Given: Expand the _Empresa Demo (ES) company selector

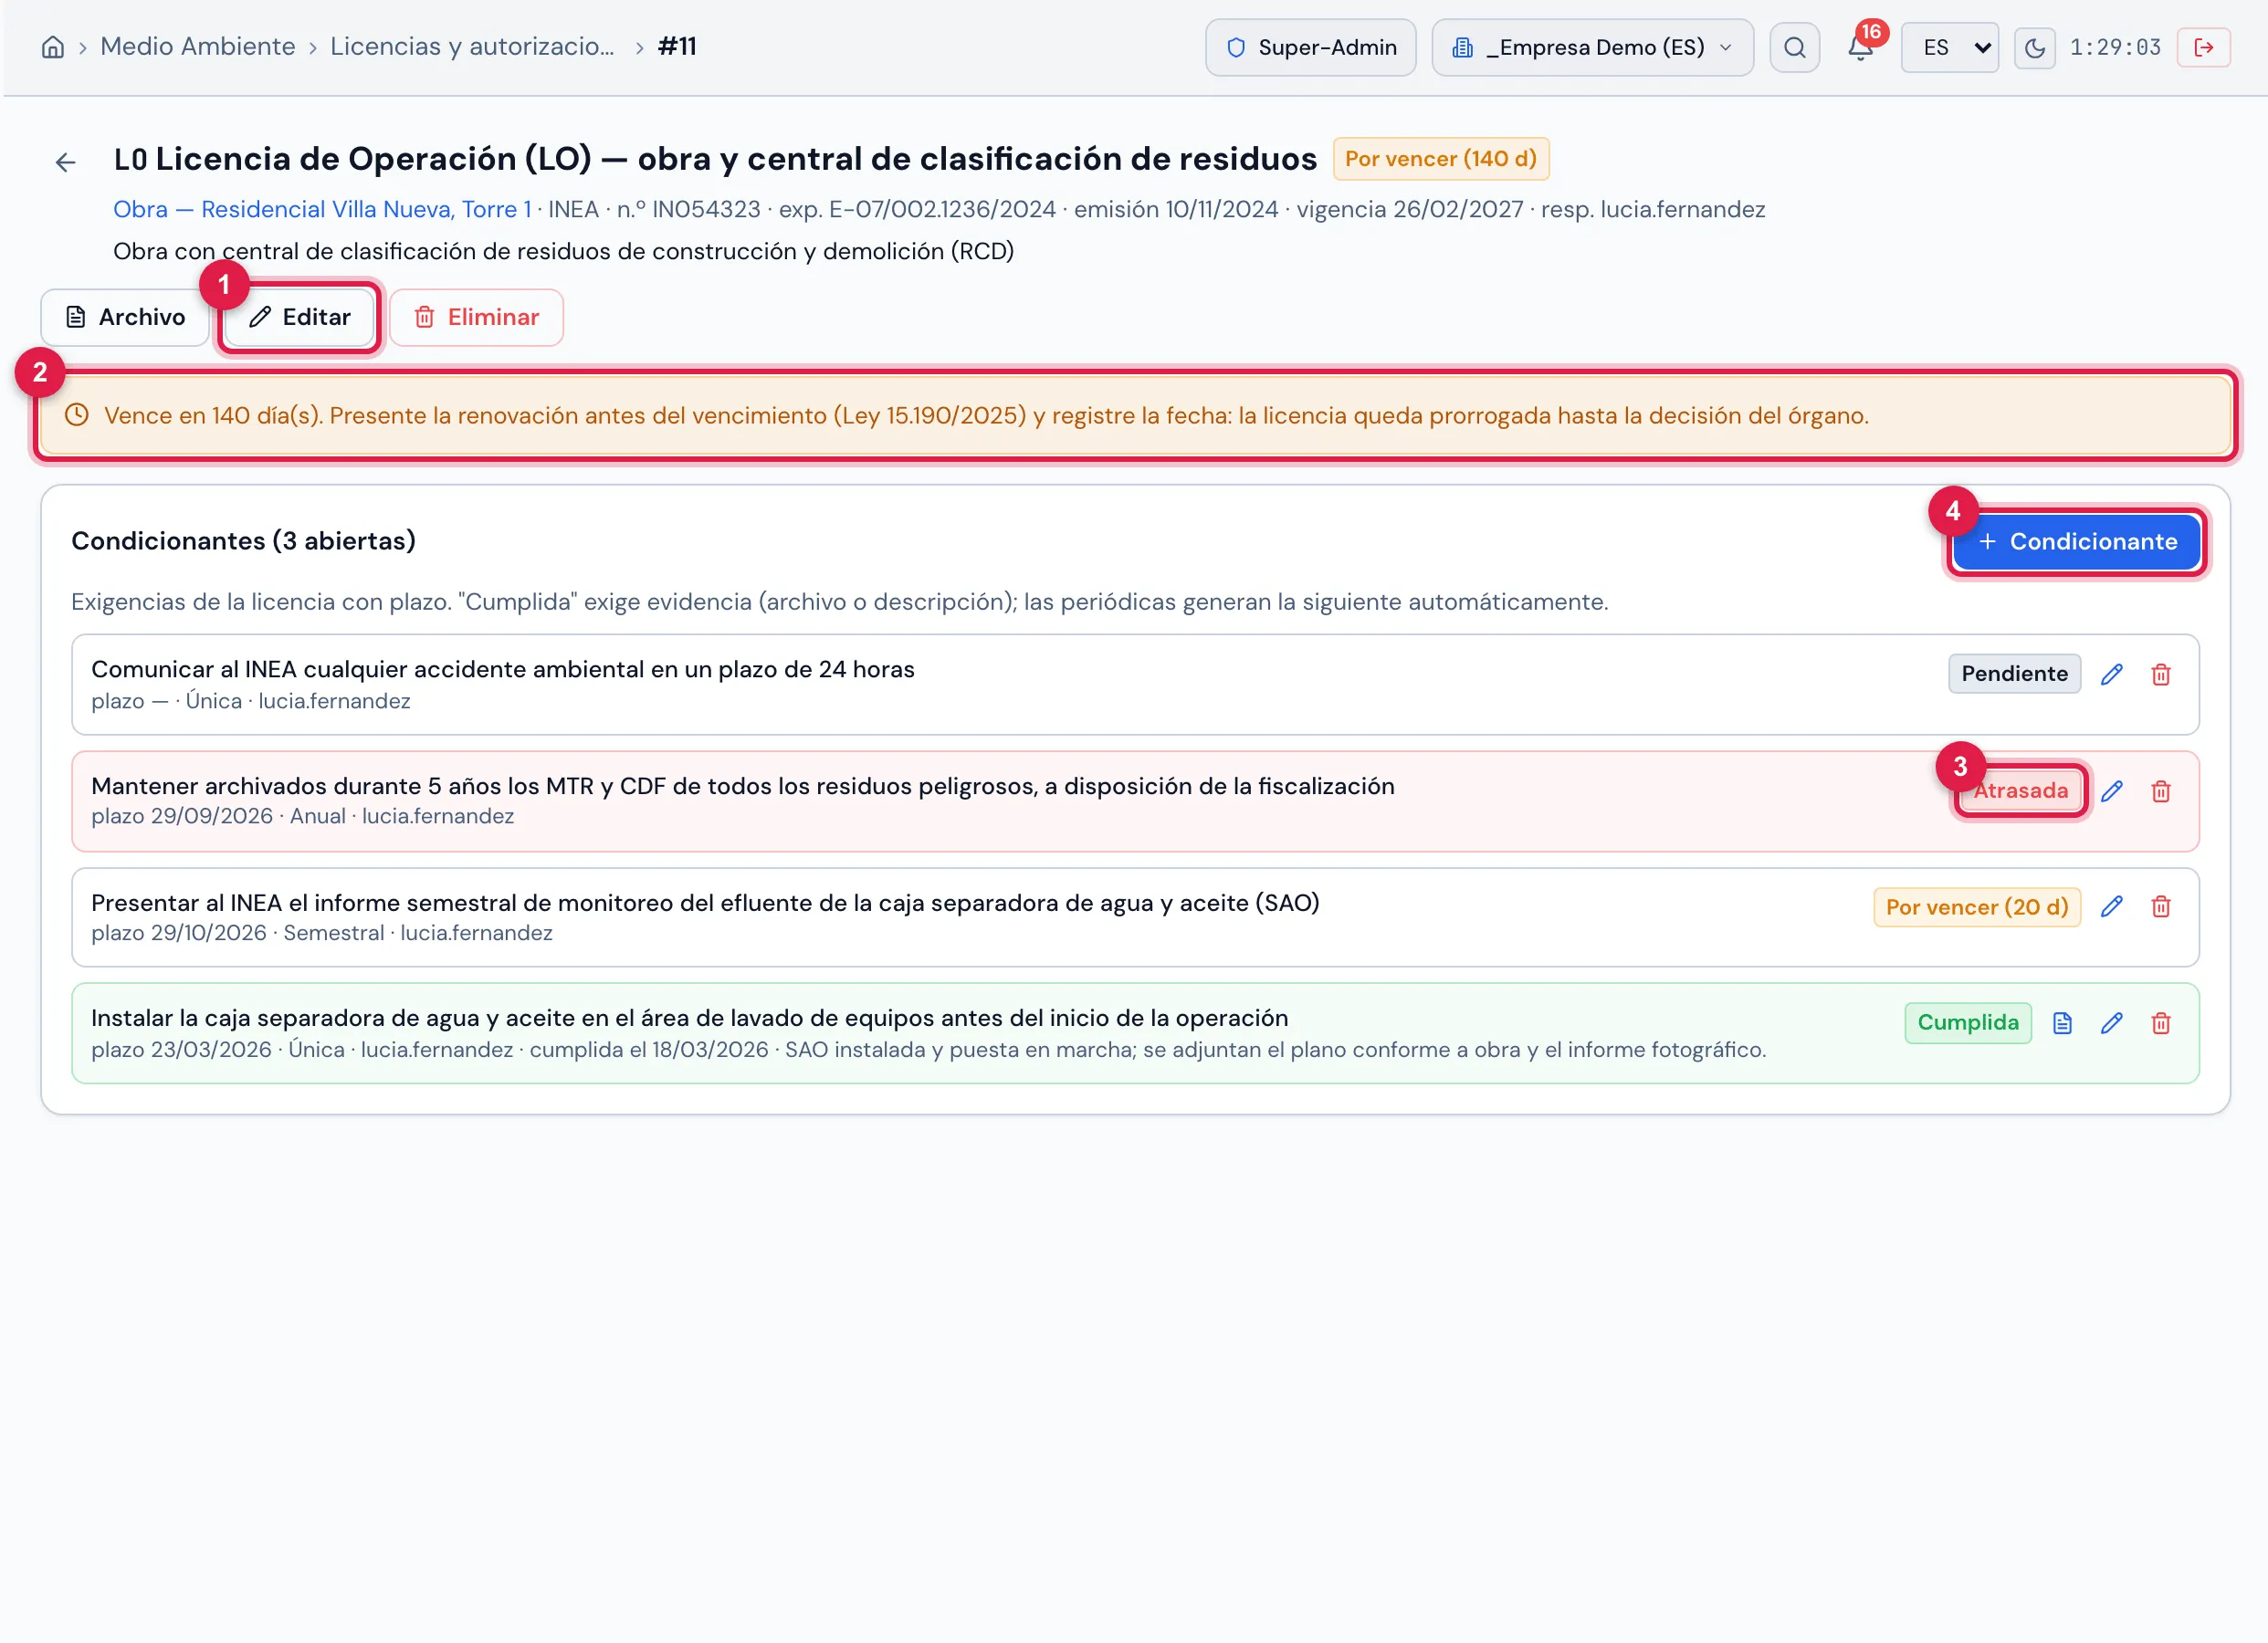Looking at the screenshot, I should (1592, 47).
